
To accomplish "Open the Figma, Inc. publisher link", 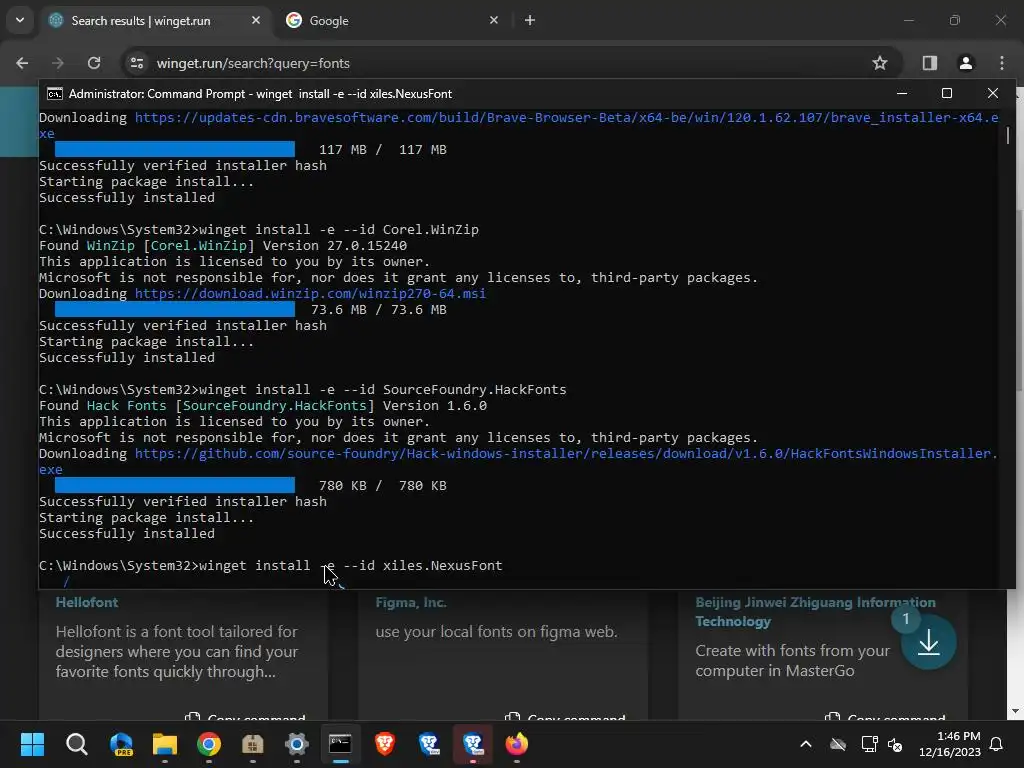I will coord(411,602).
